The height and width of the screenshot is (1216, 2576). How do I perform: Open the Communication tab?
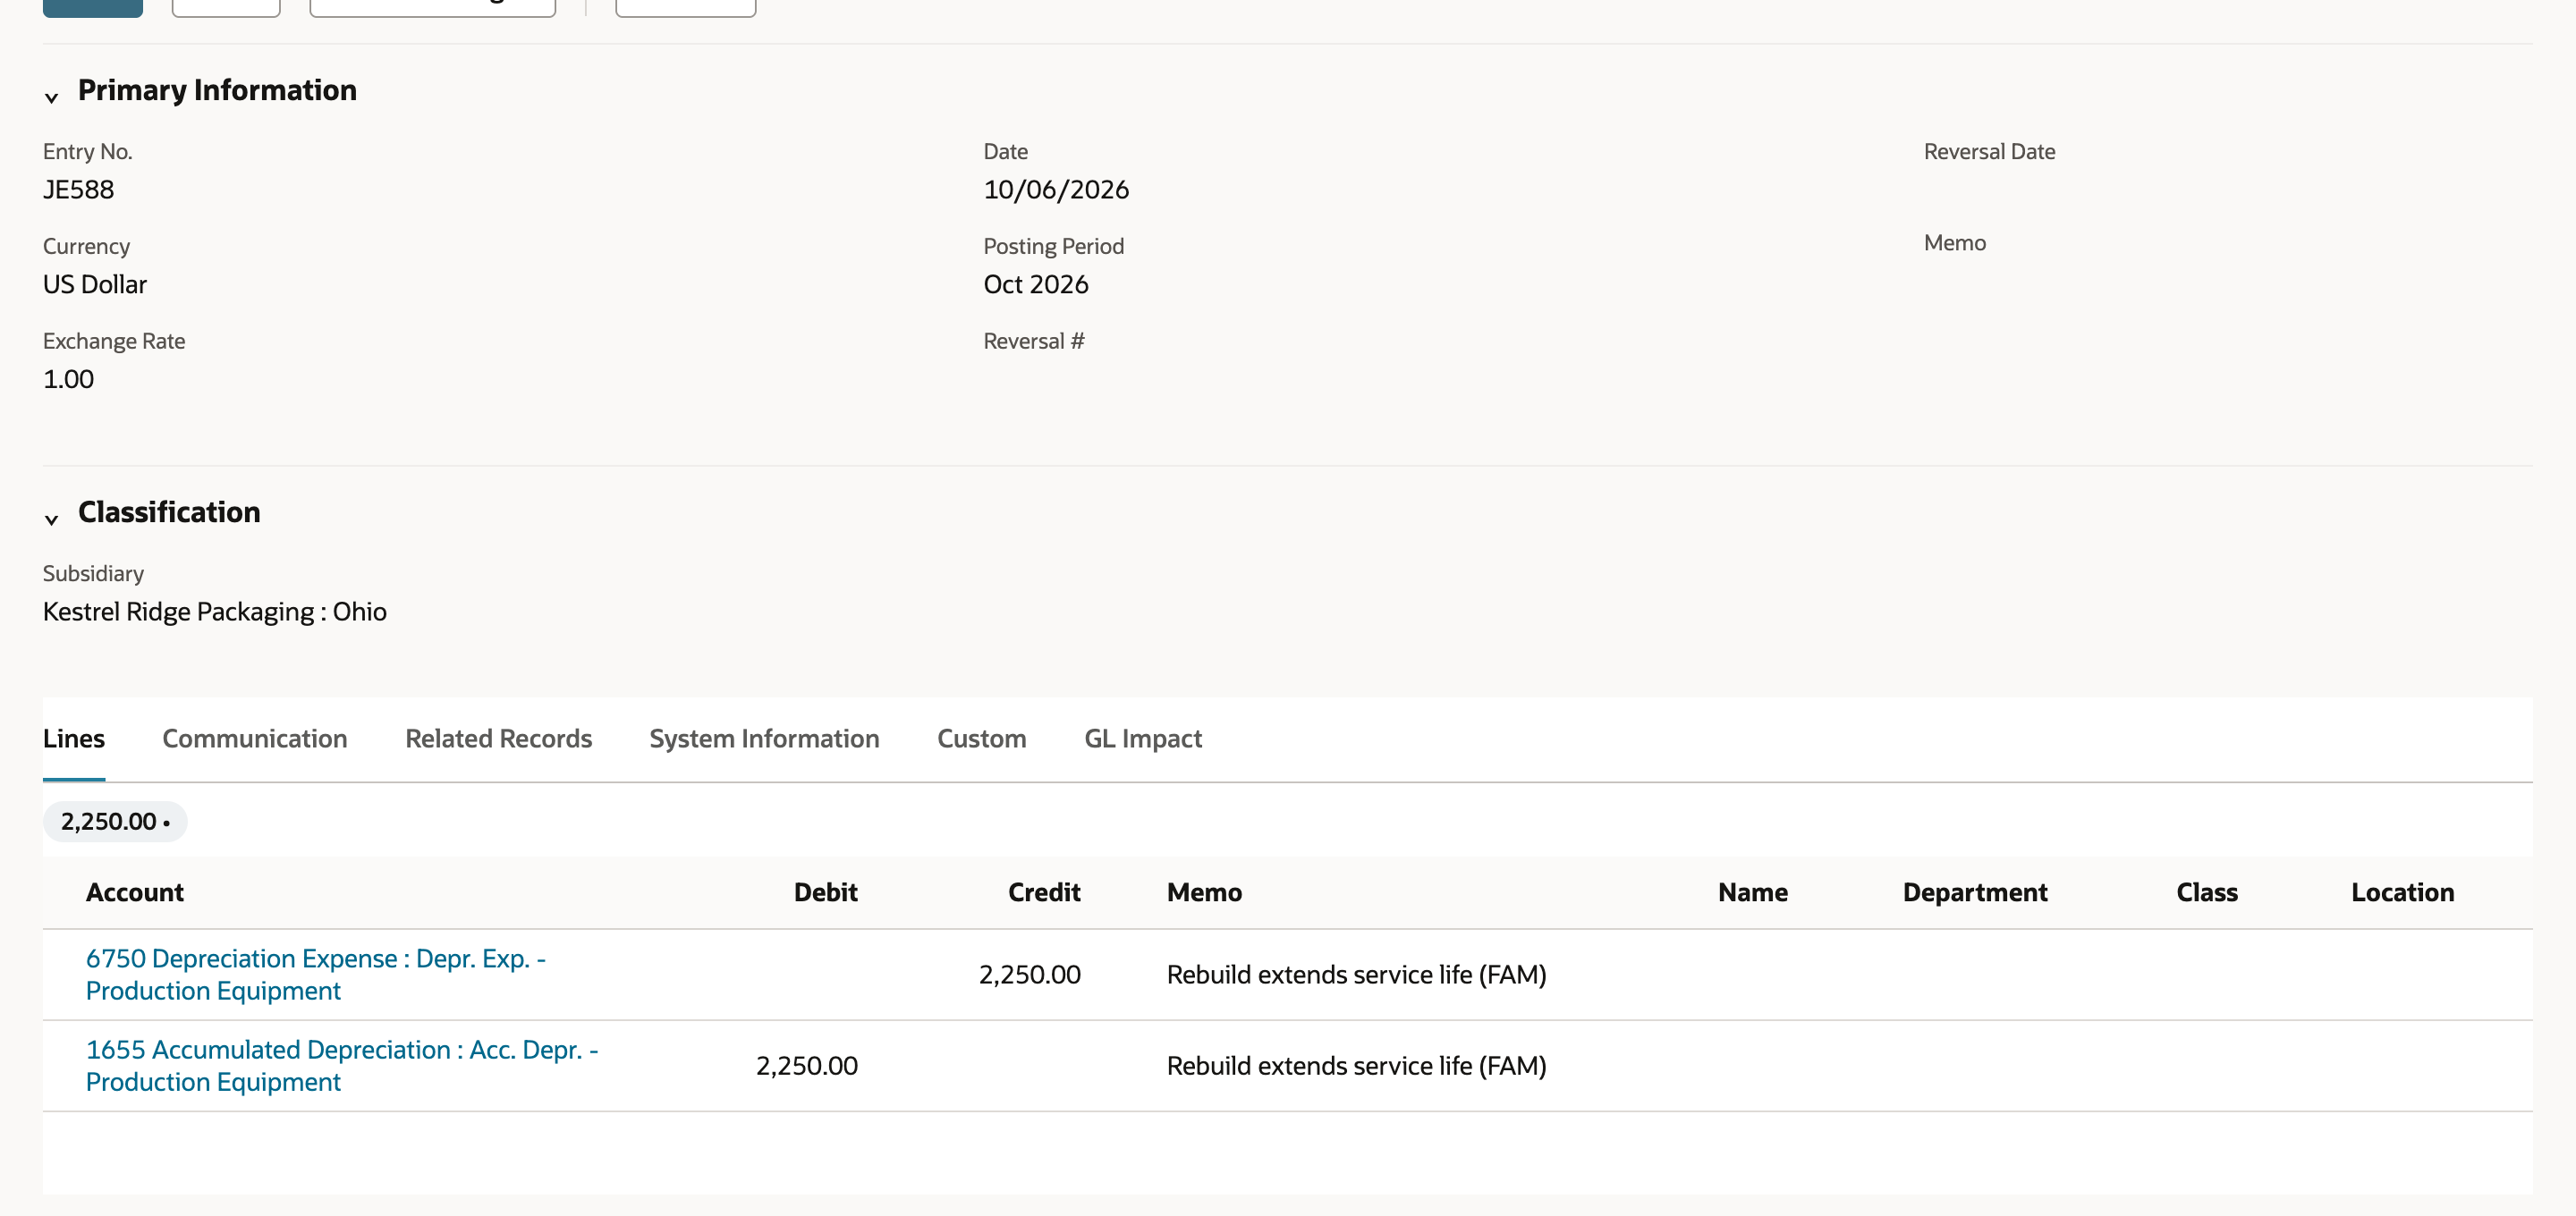[255, 738]
